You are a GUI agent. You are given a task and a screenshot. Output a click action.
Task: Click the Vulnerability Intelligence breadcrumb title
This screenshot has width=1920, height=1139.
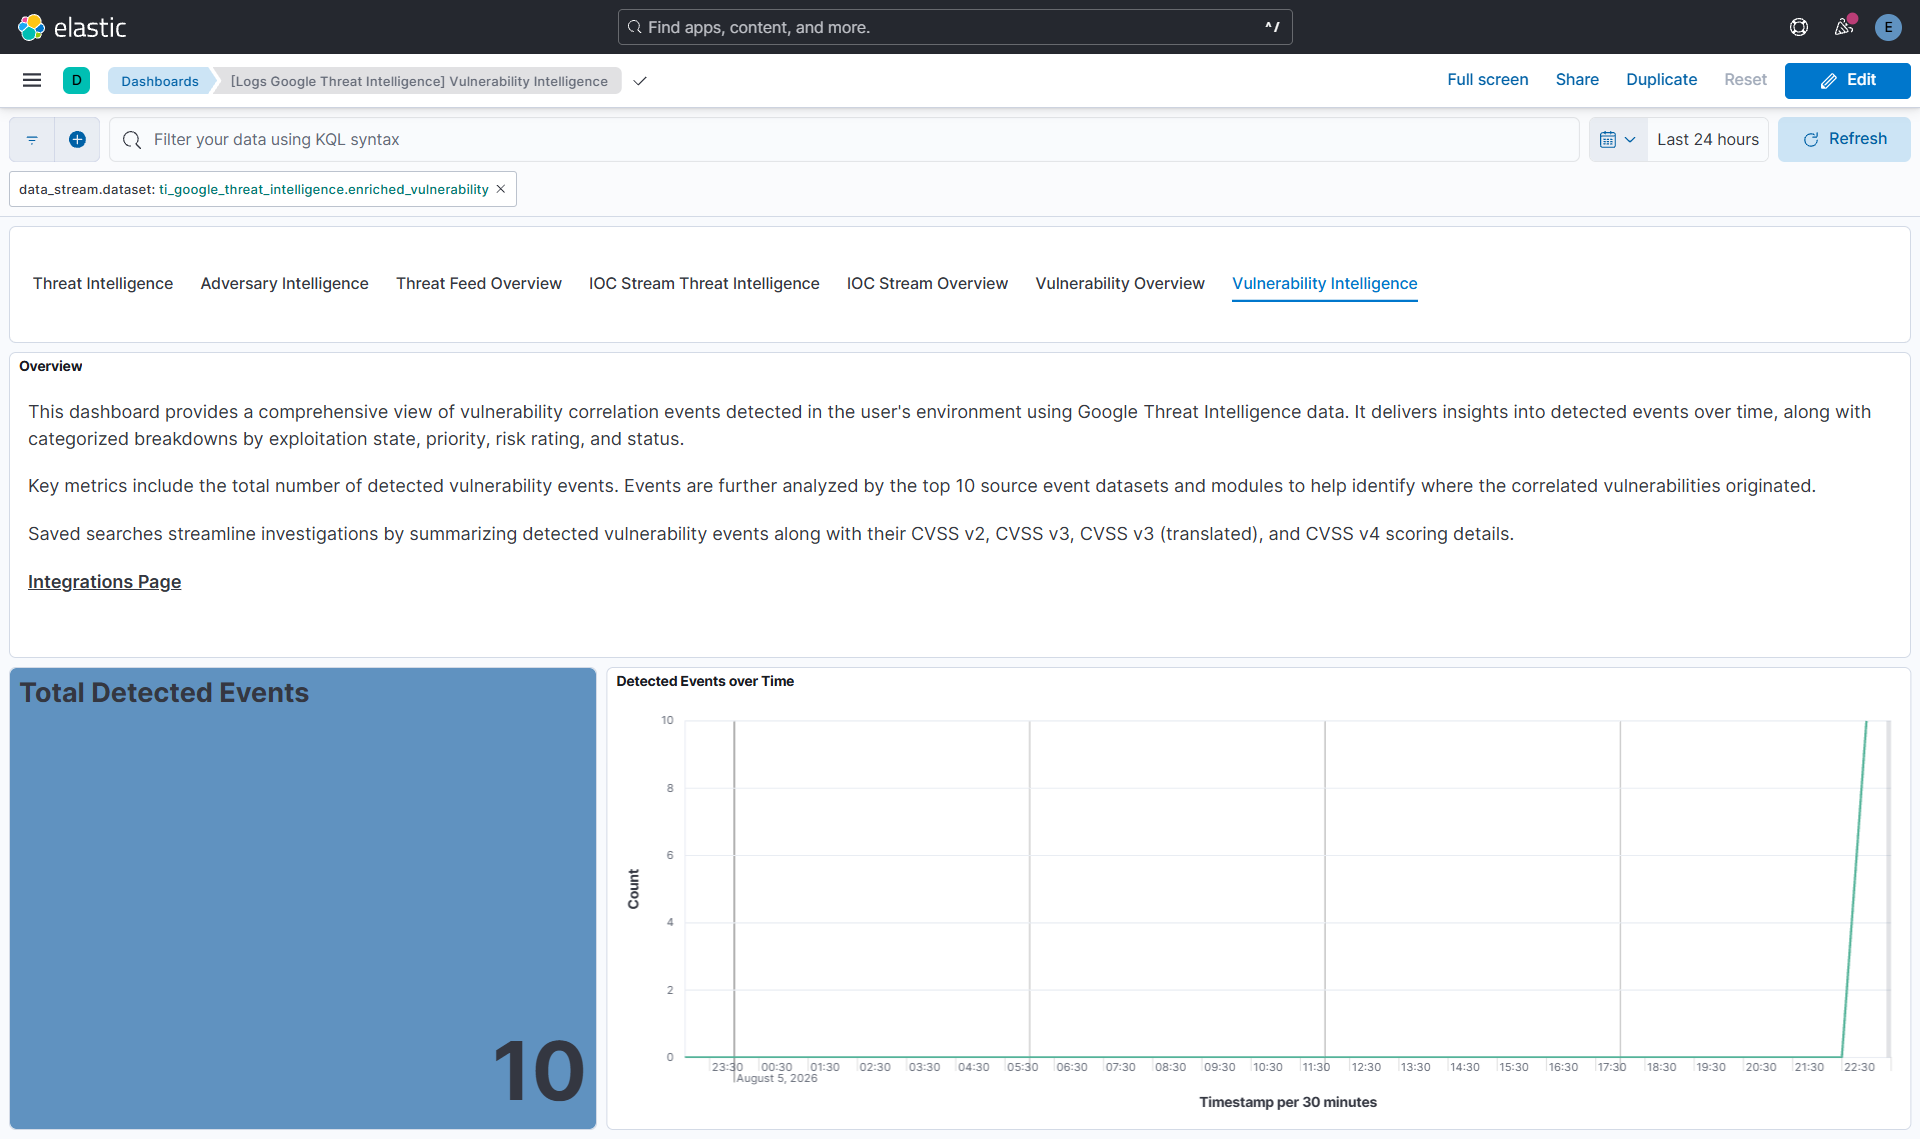419,81
